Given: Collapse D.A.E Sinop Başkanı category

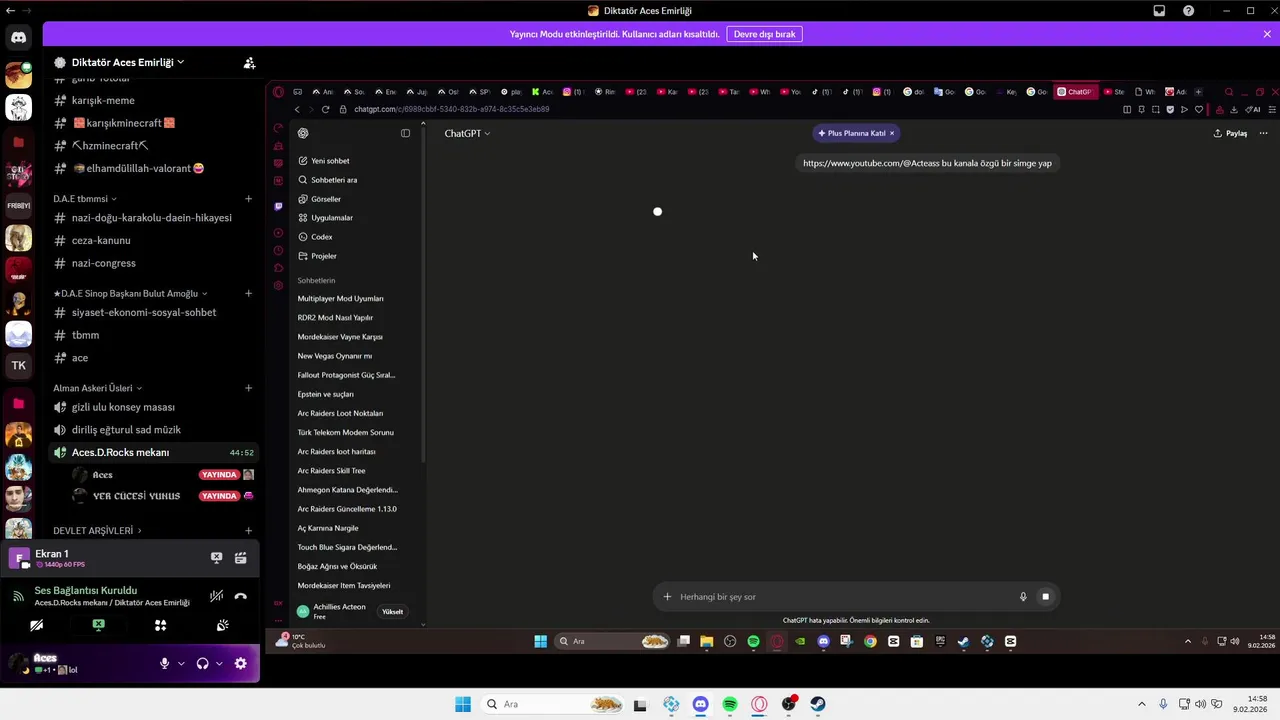Looking at the screenshot, I should coord(130,293).
